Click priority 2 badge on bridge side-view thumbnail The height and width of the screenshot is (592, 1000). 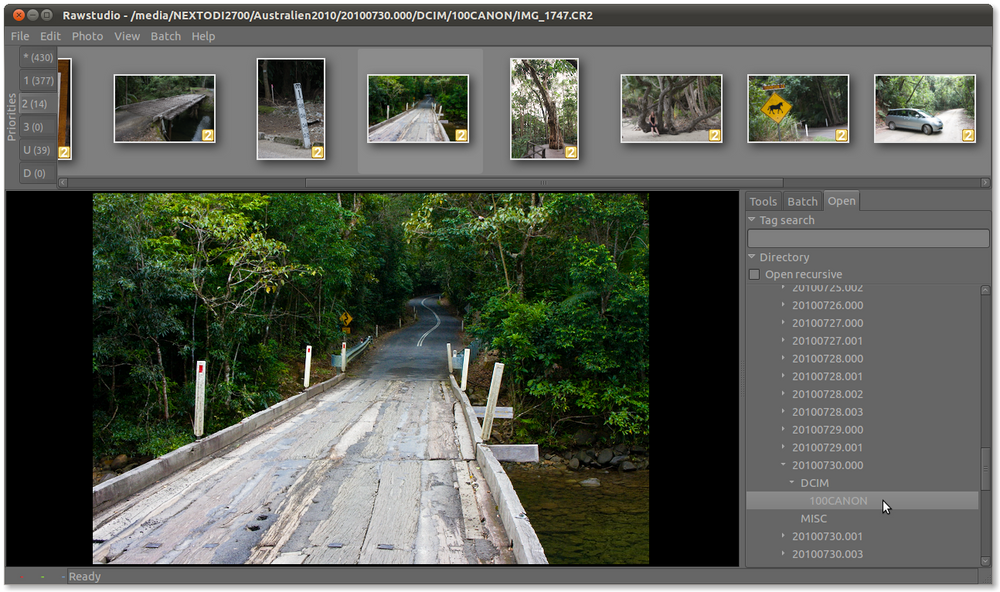coord(207,135)
